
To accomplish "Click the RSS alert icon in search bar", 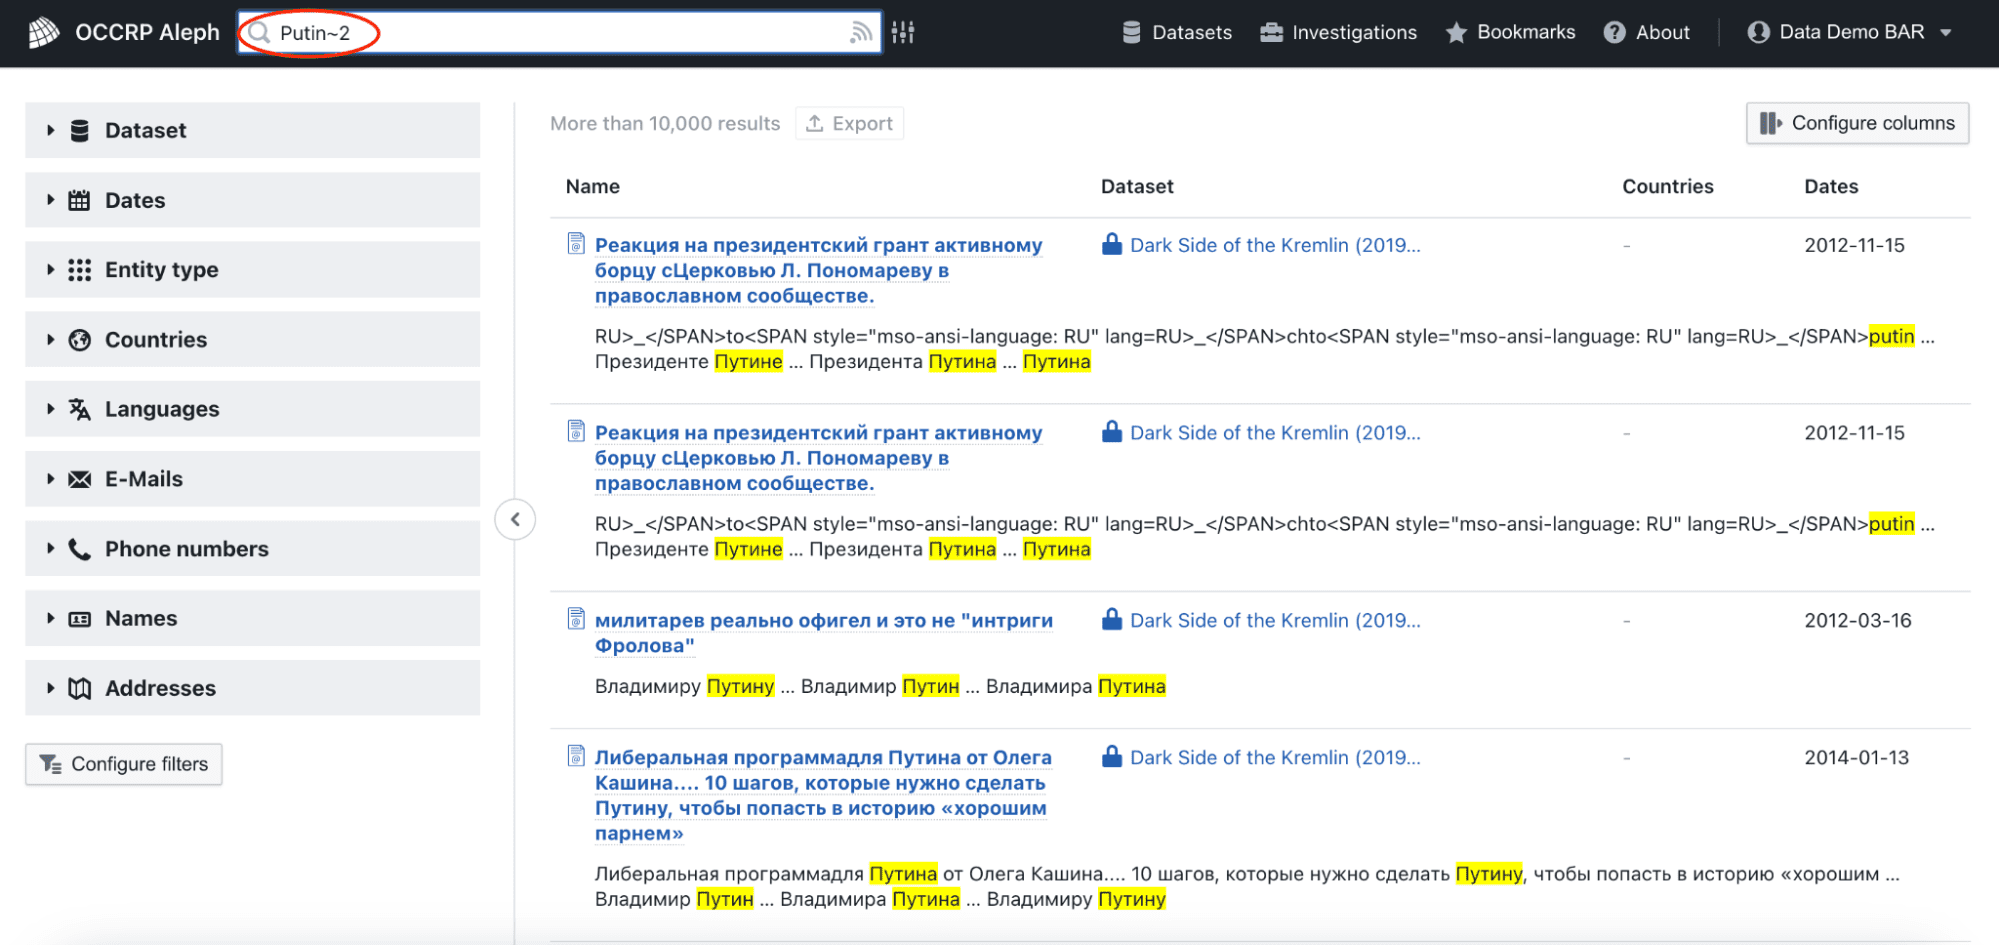I will point(860,33).
